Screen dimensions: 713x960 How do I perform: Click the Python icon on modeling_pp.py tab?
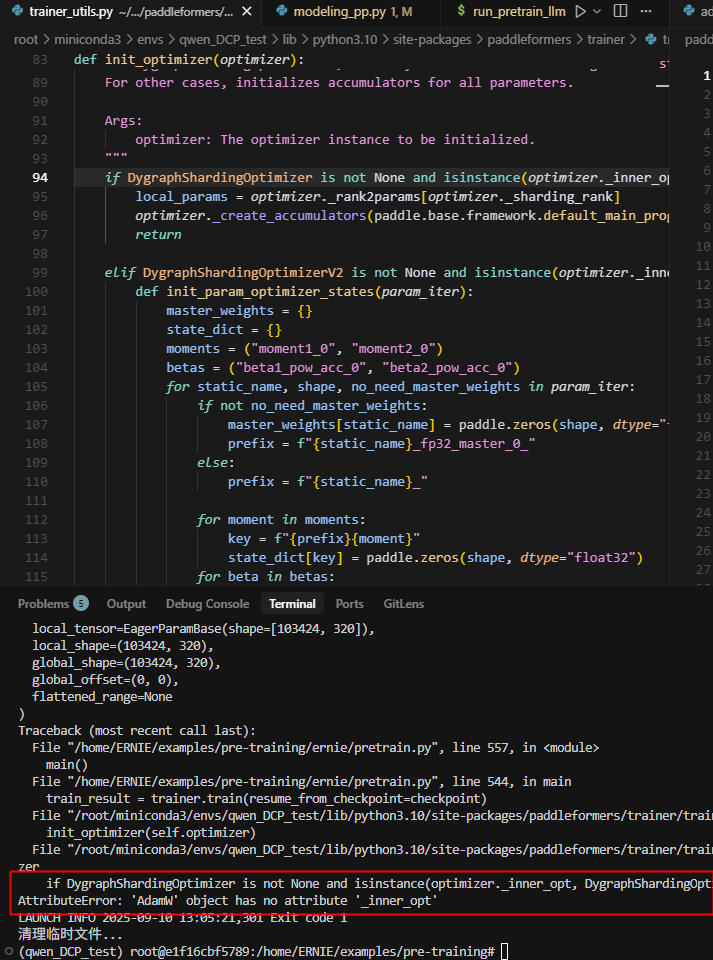pos(280,12)
